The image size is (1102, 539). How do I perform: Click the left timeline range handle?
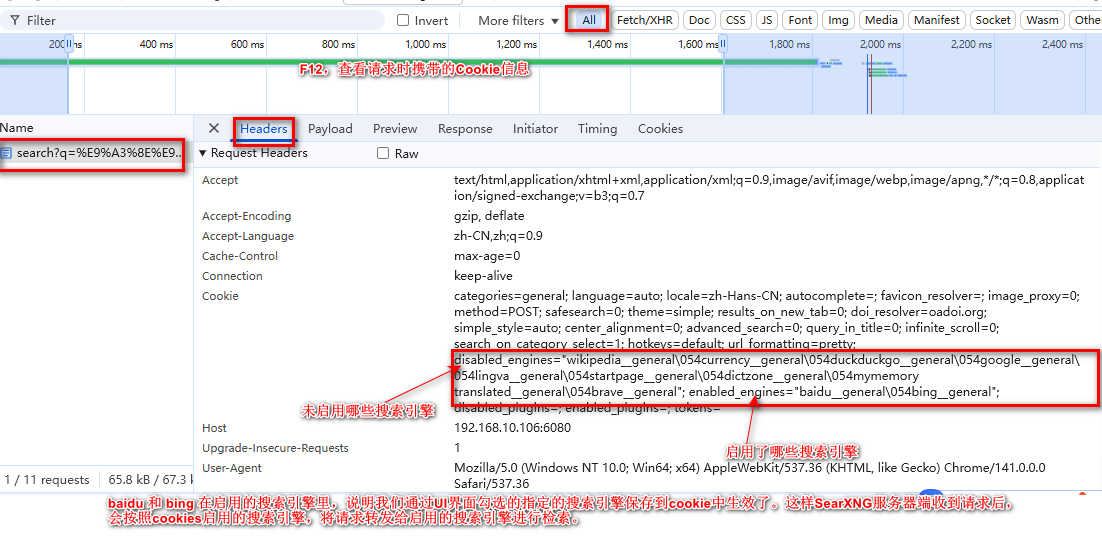pos(68,44)
